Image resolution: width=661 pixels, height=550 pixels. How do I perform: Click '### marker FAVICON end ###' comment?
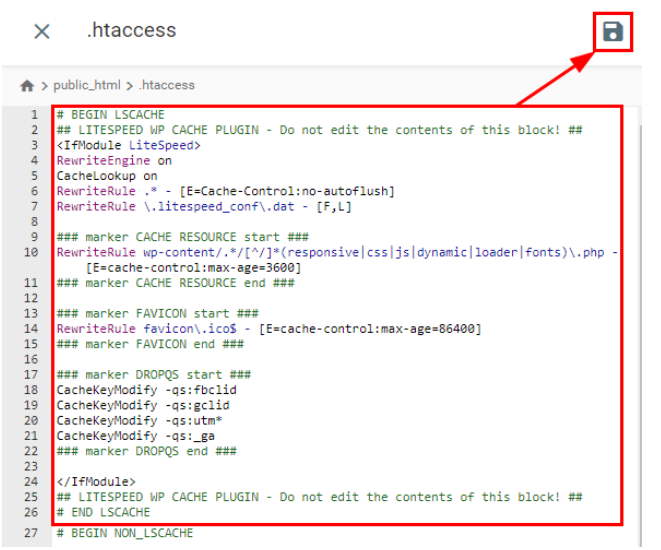pyautogui.click(x=150, y=344)
